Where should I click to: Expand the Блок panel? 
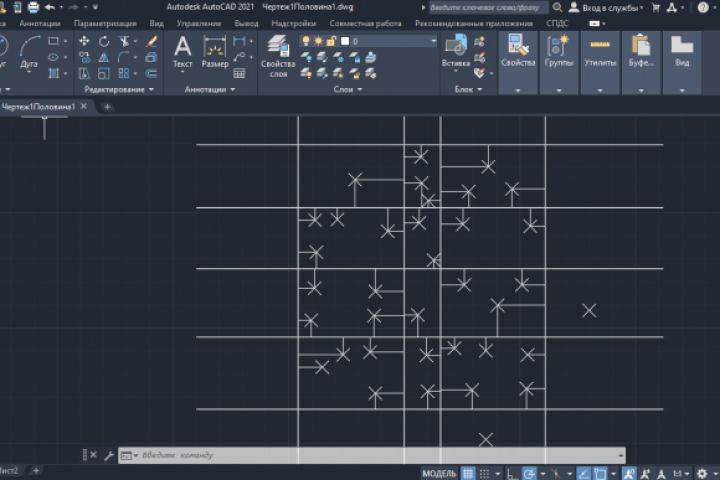[x=468, y=90]
